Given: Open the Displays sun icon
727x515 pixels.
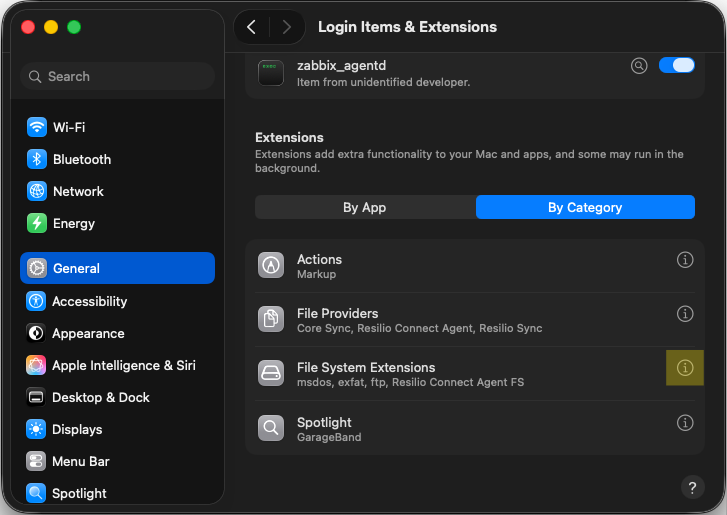Looking at the screenshot, I should [x=36, y=429].
